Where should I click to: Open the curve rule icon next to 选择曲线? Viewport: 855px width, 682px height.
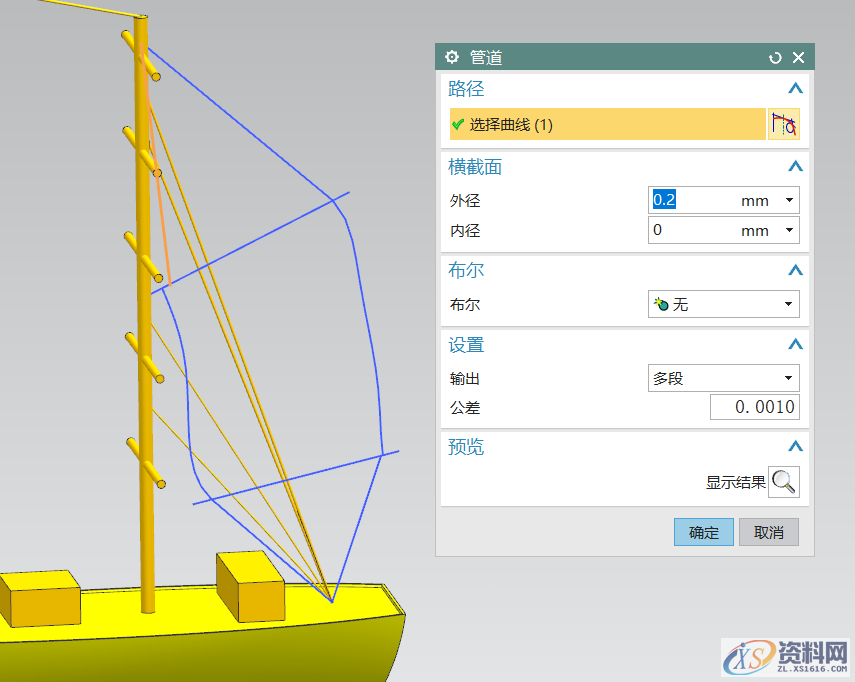click(785, 123)
